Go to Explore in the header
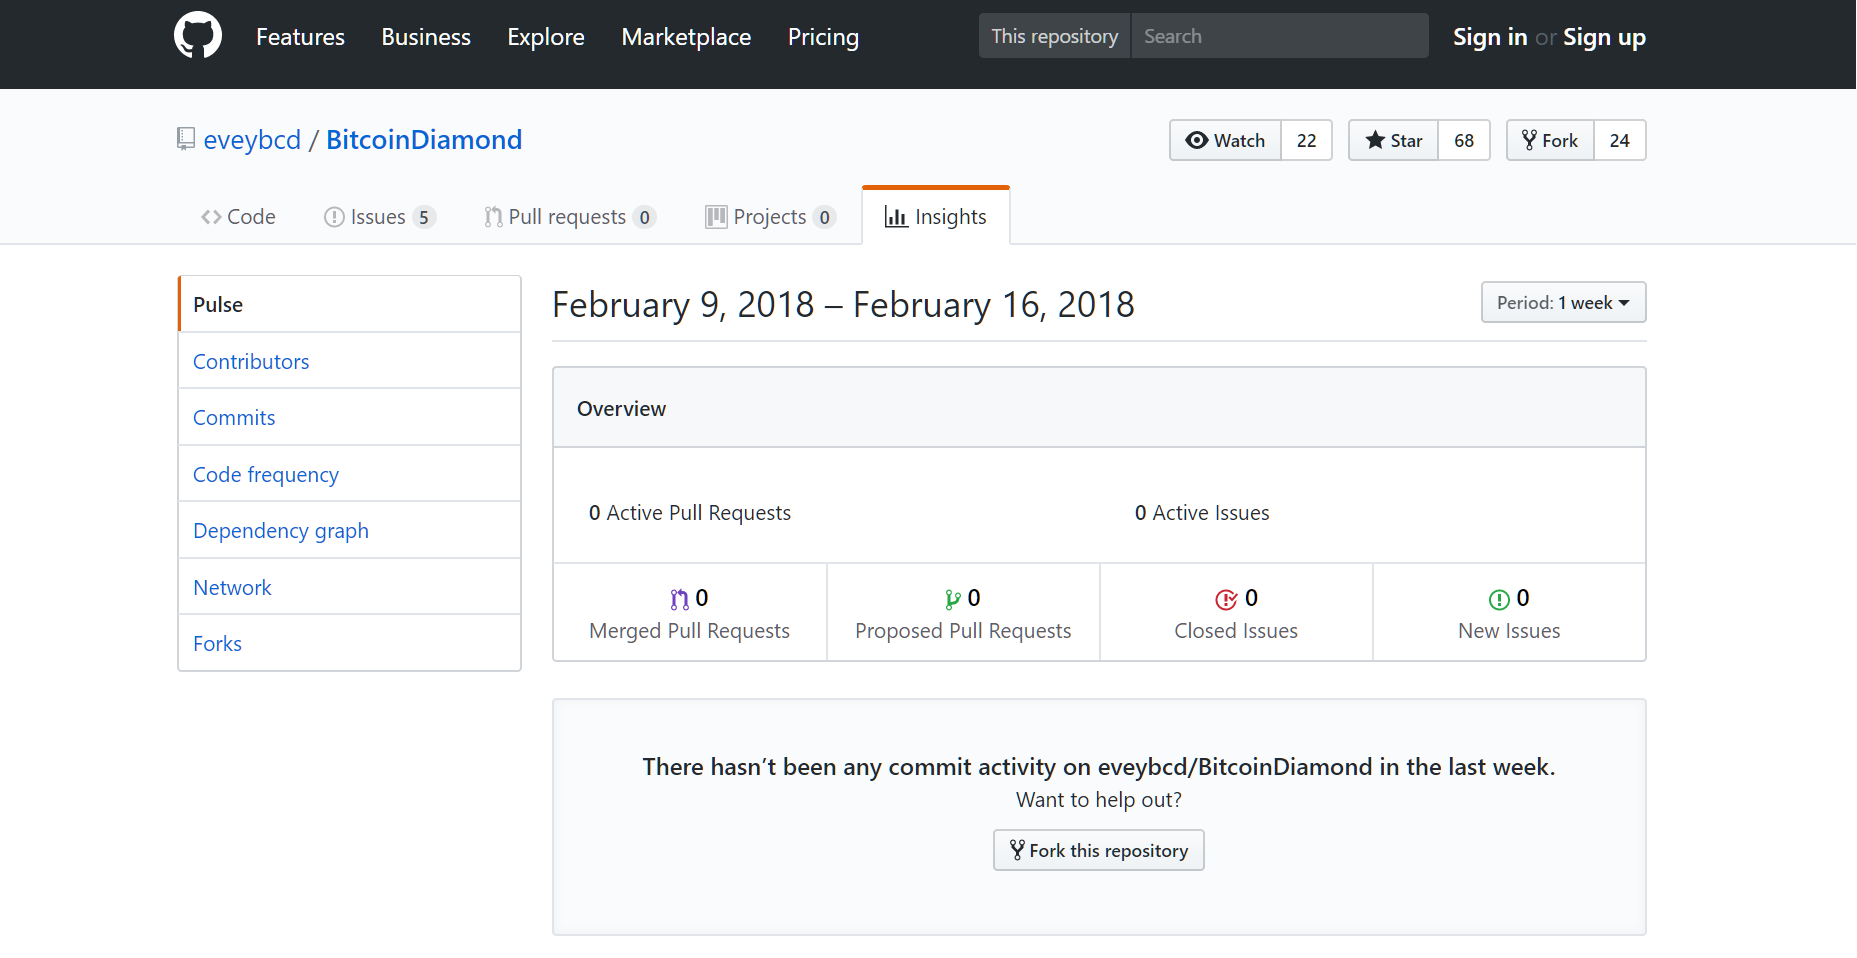 click(546, 37)
